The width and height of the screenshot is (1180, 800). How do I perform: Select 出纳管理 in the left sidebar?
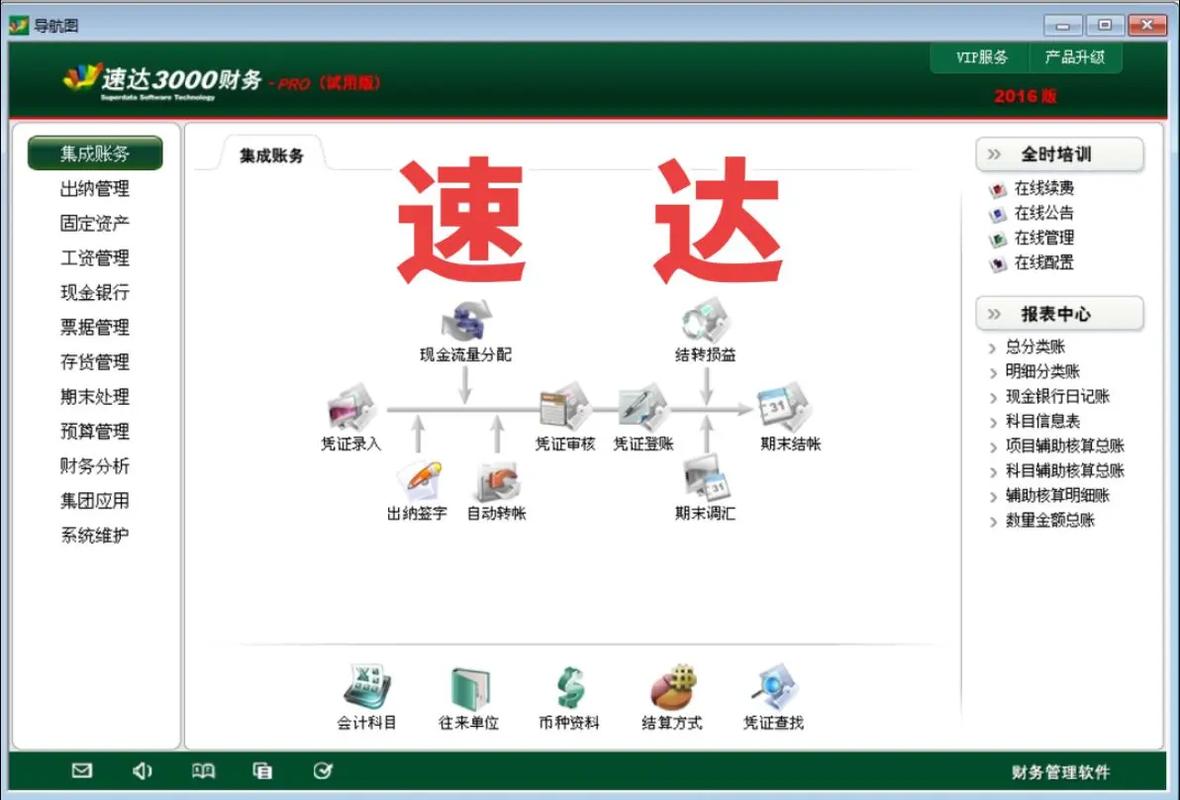[95, 189]
